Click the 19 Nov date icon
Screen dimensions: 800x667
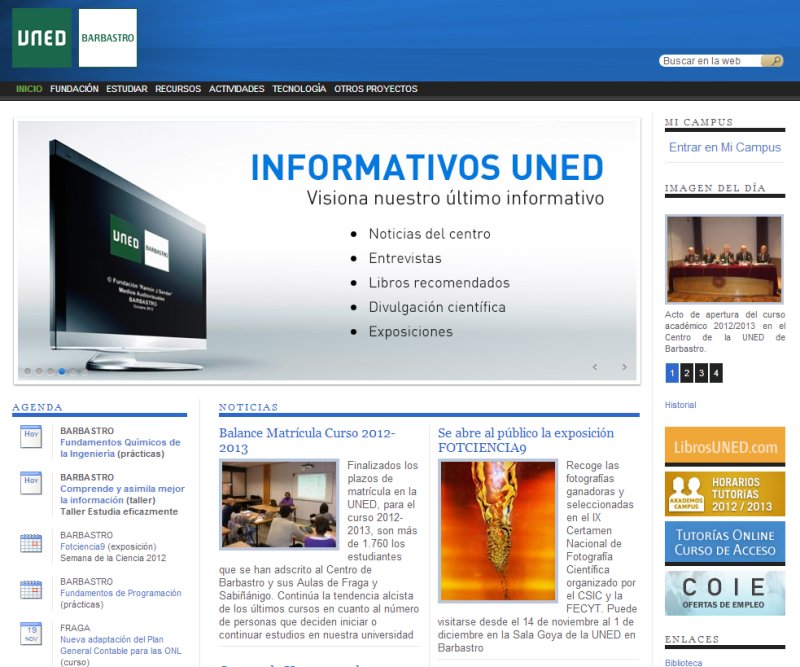pyautogui.click(x=31, y=634)
